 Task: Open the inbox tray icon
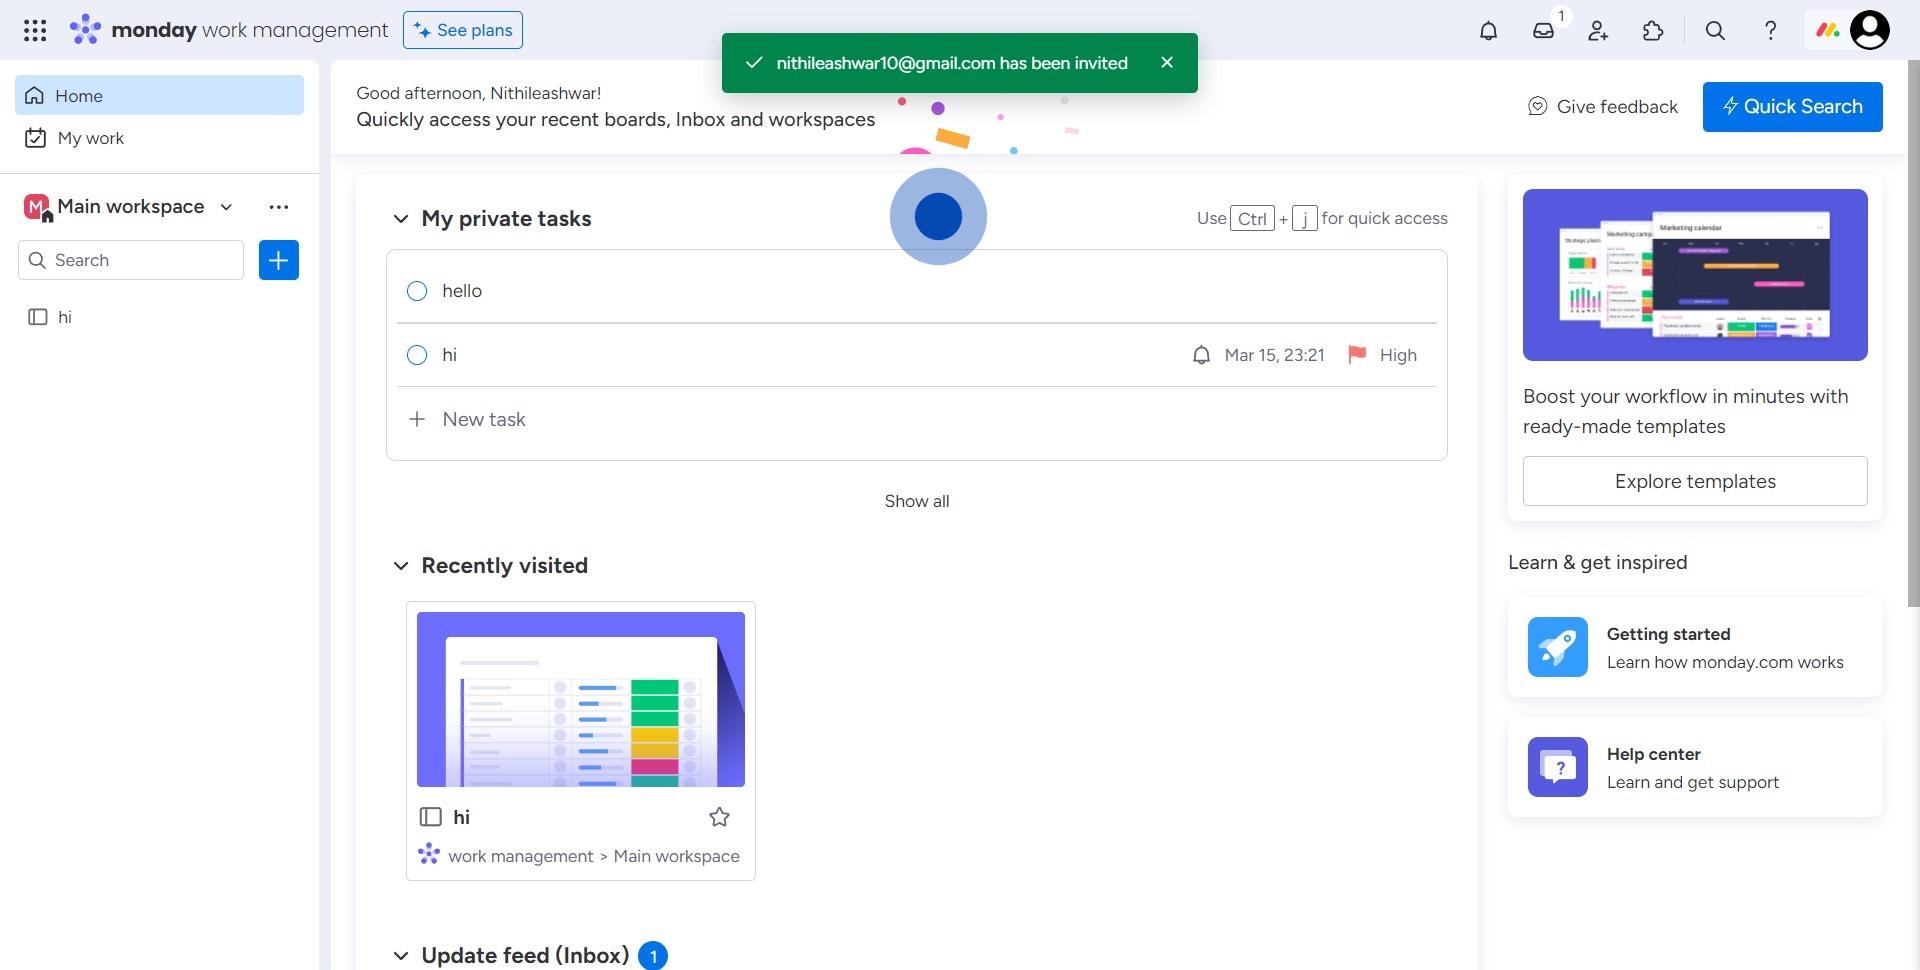tap(1543, 31)
